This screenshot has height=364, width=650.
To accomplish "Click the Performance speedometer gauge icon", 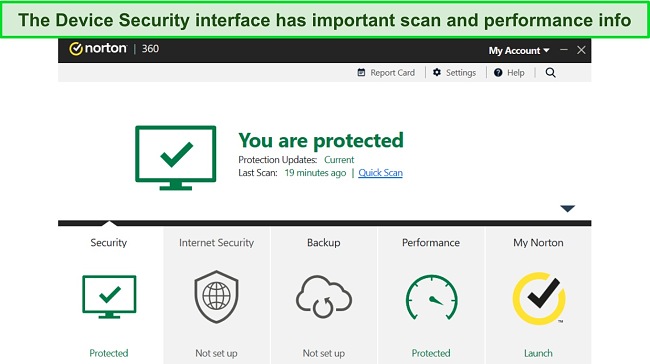I will click(431, 297).
